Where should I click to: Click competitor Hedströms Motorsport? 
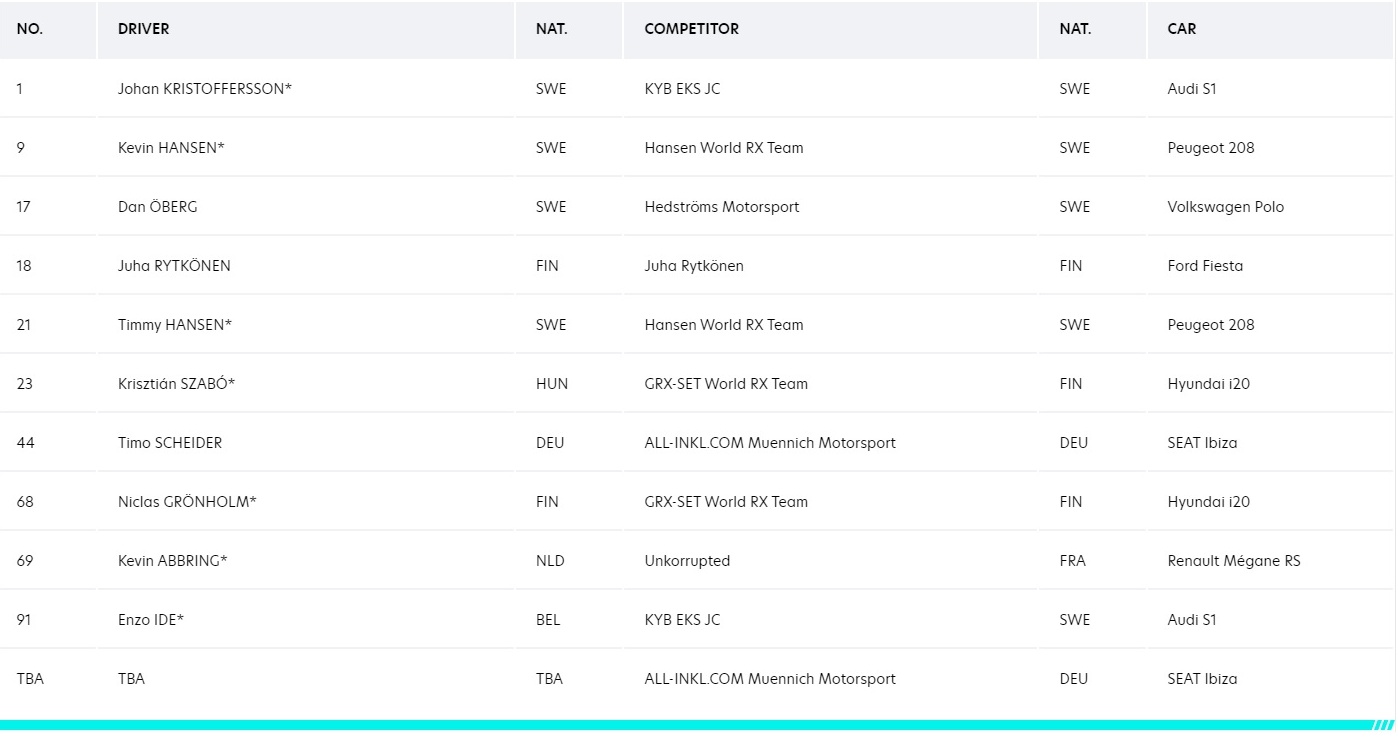[722, 206]
